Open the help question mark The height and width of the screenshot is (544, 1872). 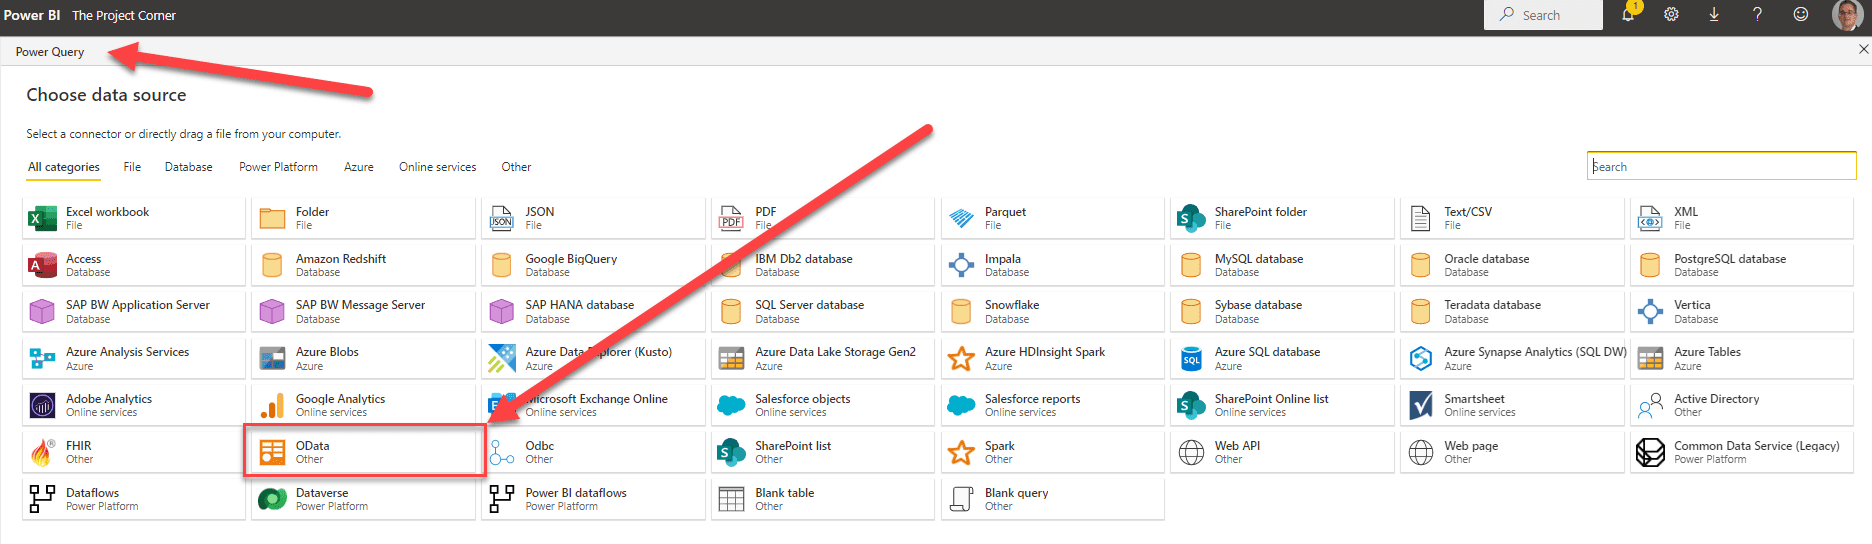tap(1757, 14)
